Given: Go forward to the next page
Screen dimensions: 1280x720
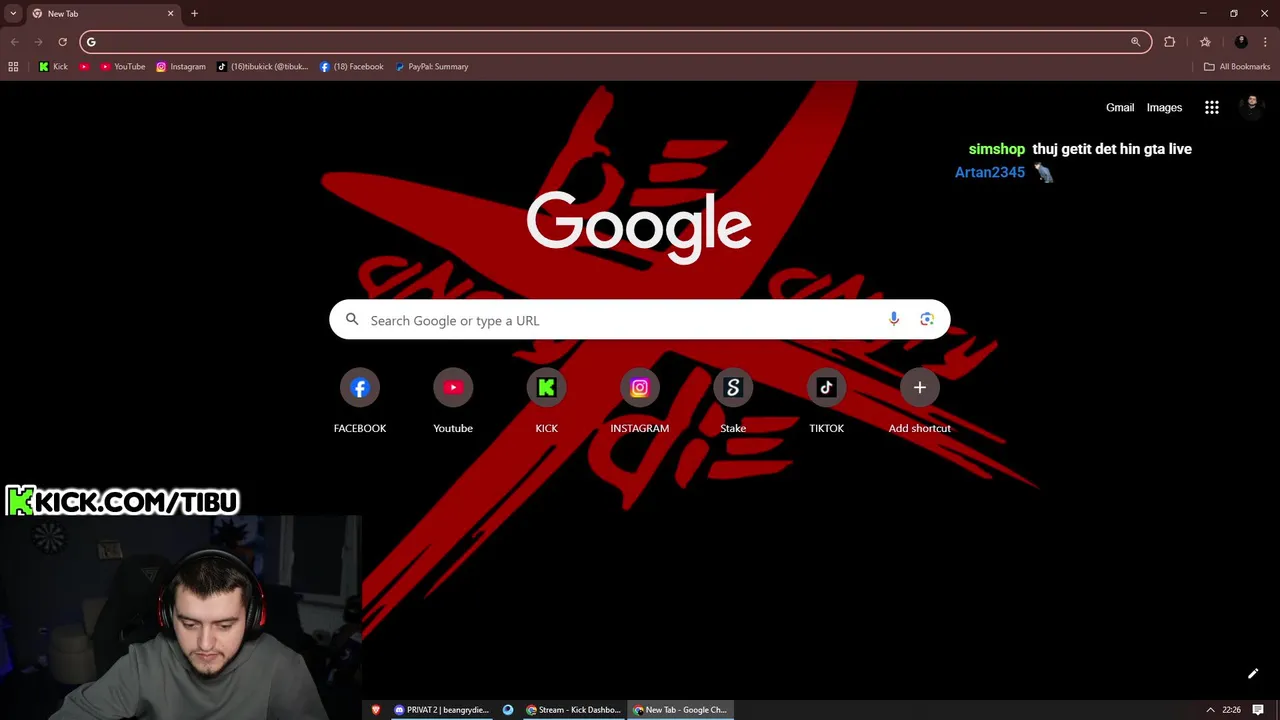Looking at the screenshot, I should (x=38, y=42).
